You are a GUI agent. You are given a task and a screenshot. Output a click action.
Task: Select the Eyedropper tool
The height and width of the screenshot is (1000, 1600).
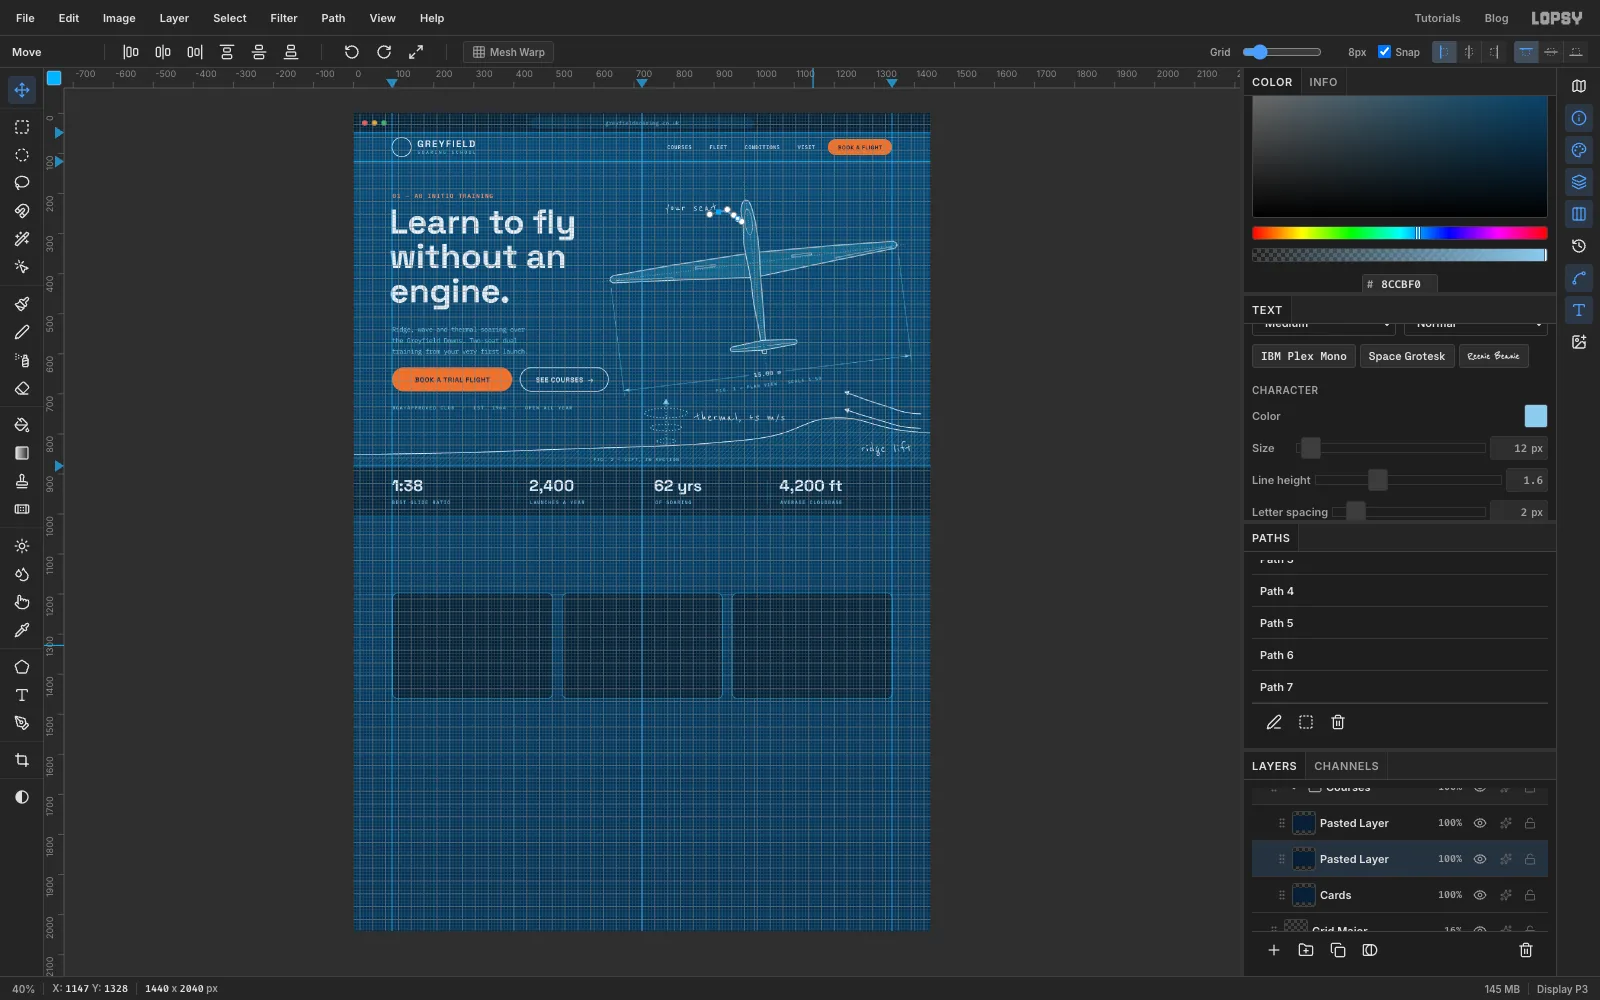click(22, 630)
